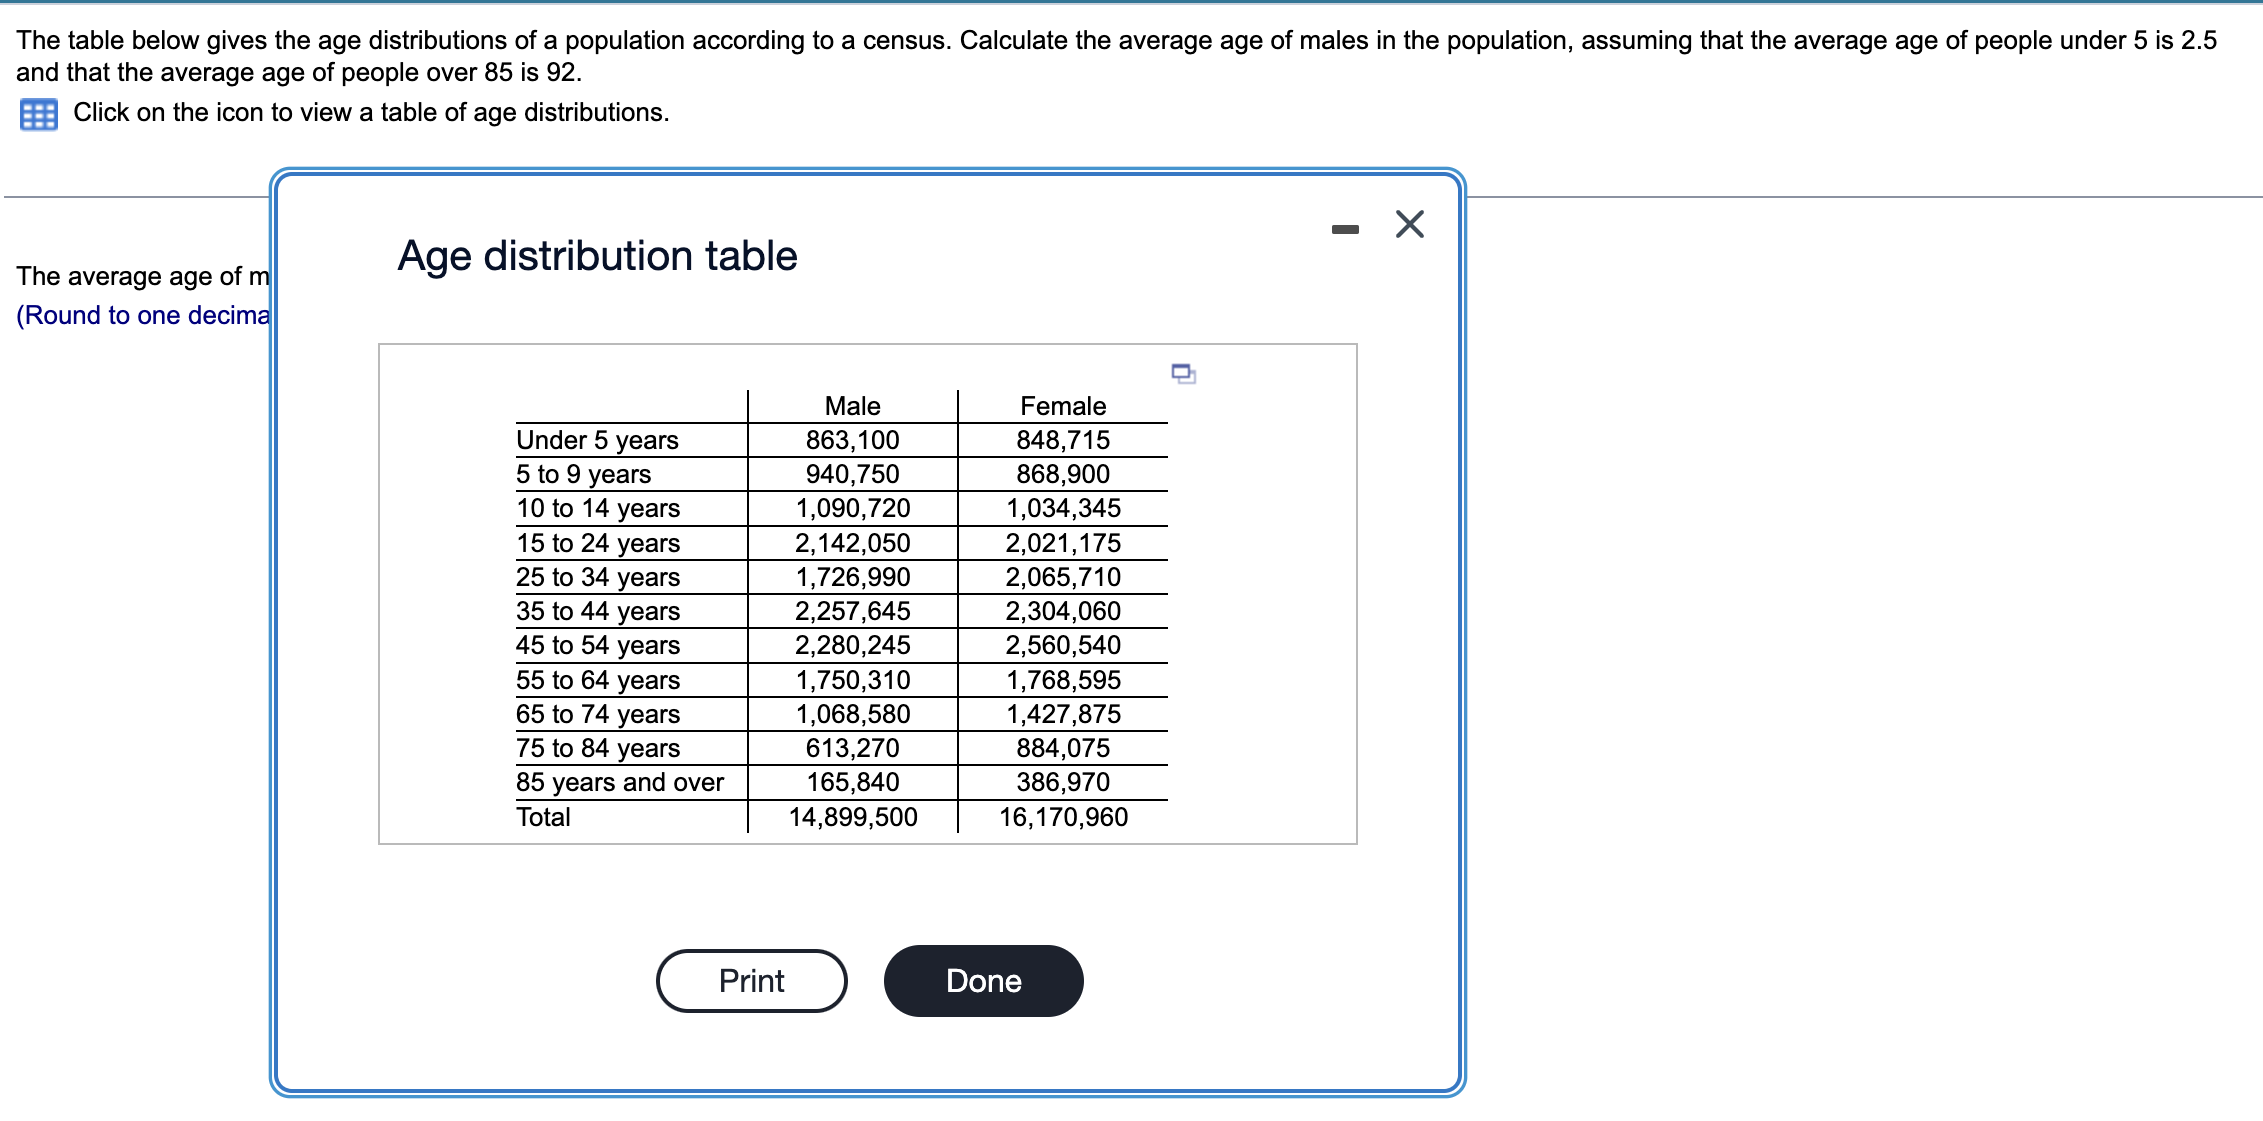This screenshot has height=1121, width=2263.
Task: Close the dialog with the X icon
Action: 1410,224
